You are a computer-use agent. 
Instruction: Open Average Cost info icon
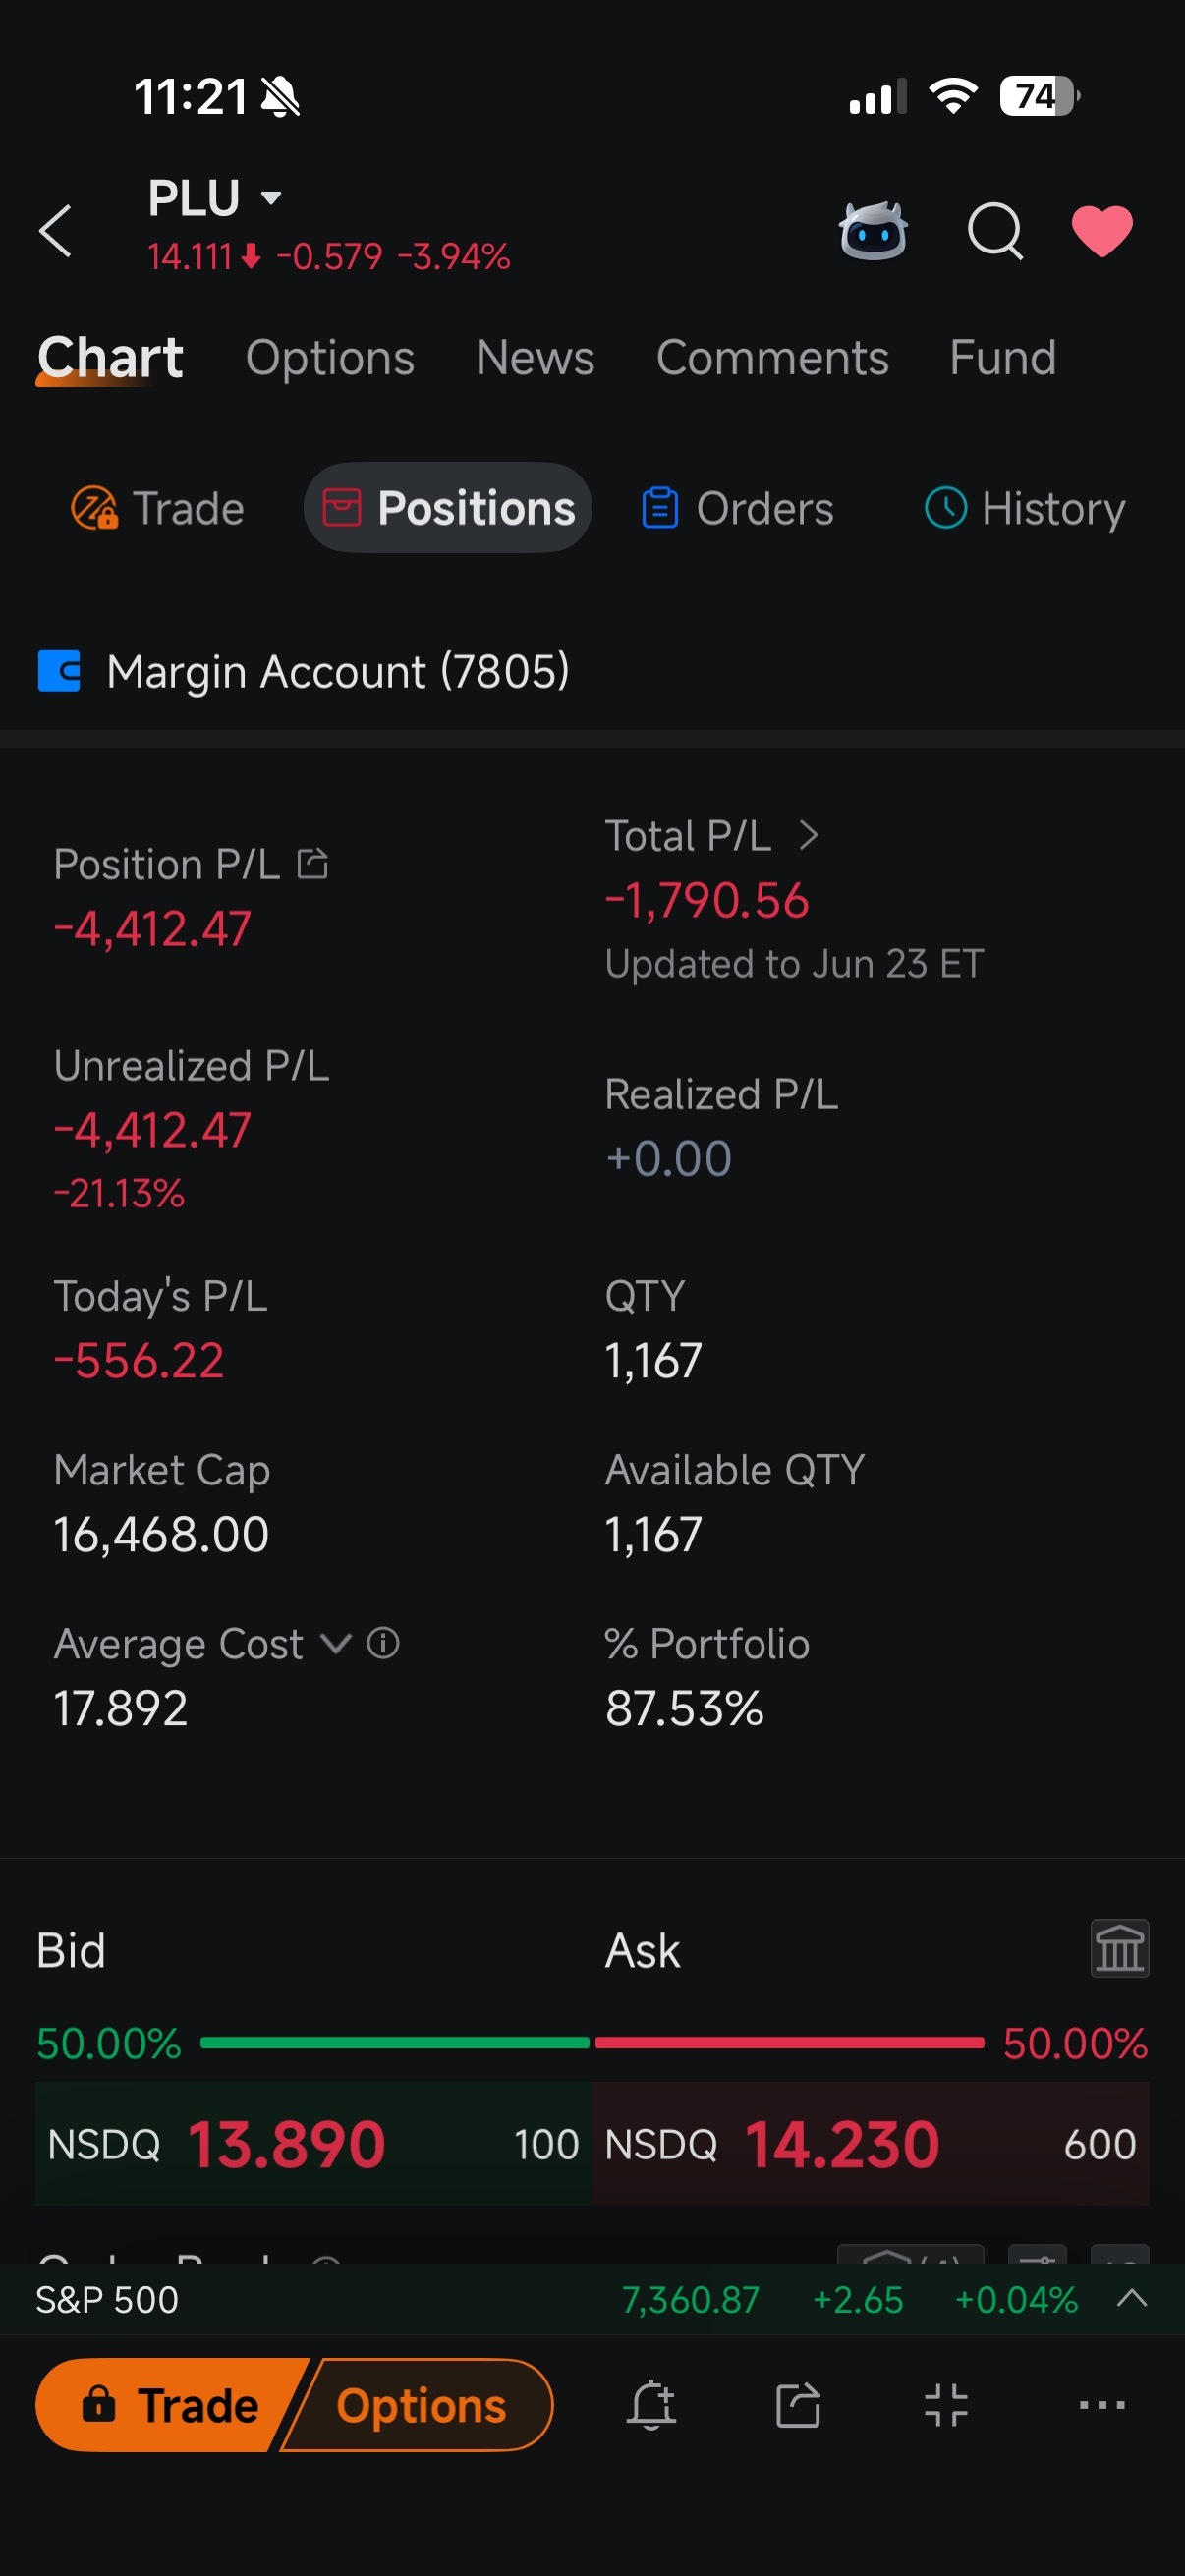click(x=383, y=1642)
